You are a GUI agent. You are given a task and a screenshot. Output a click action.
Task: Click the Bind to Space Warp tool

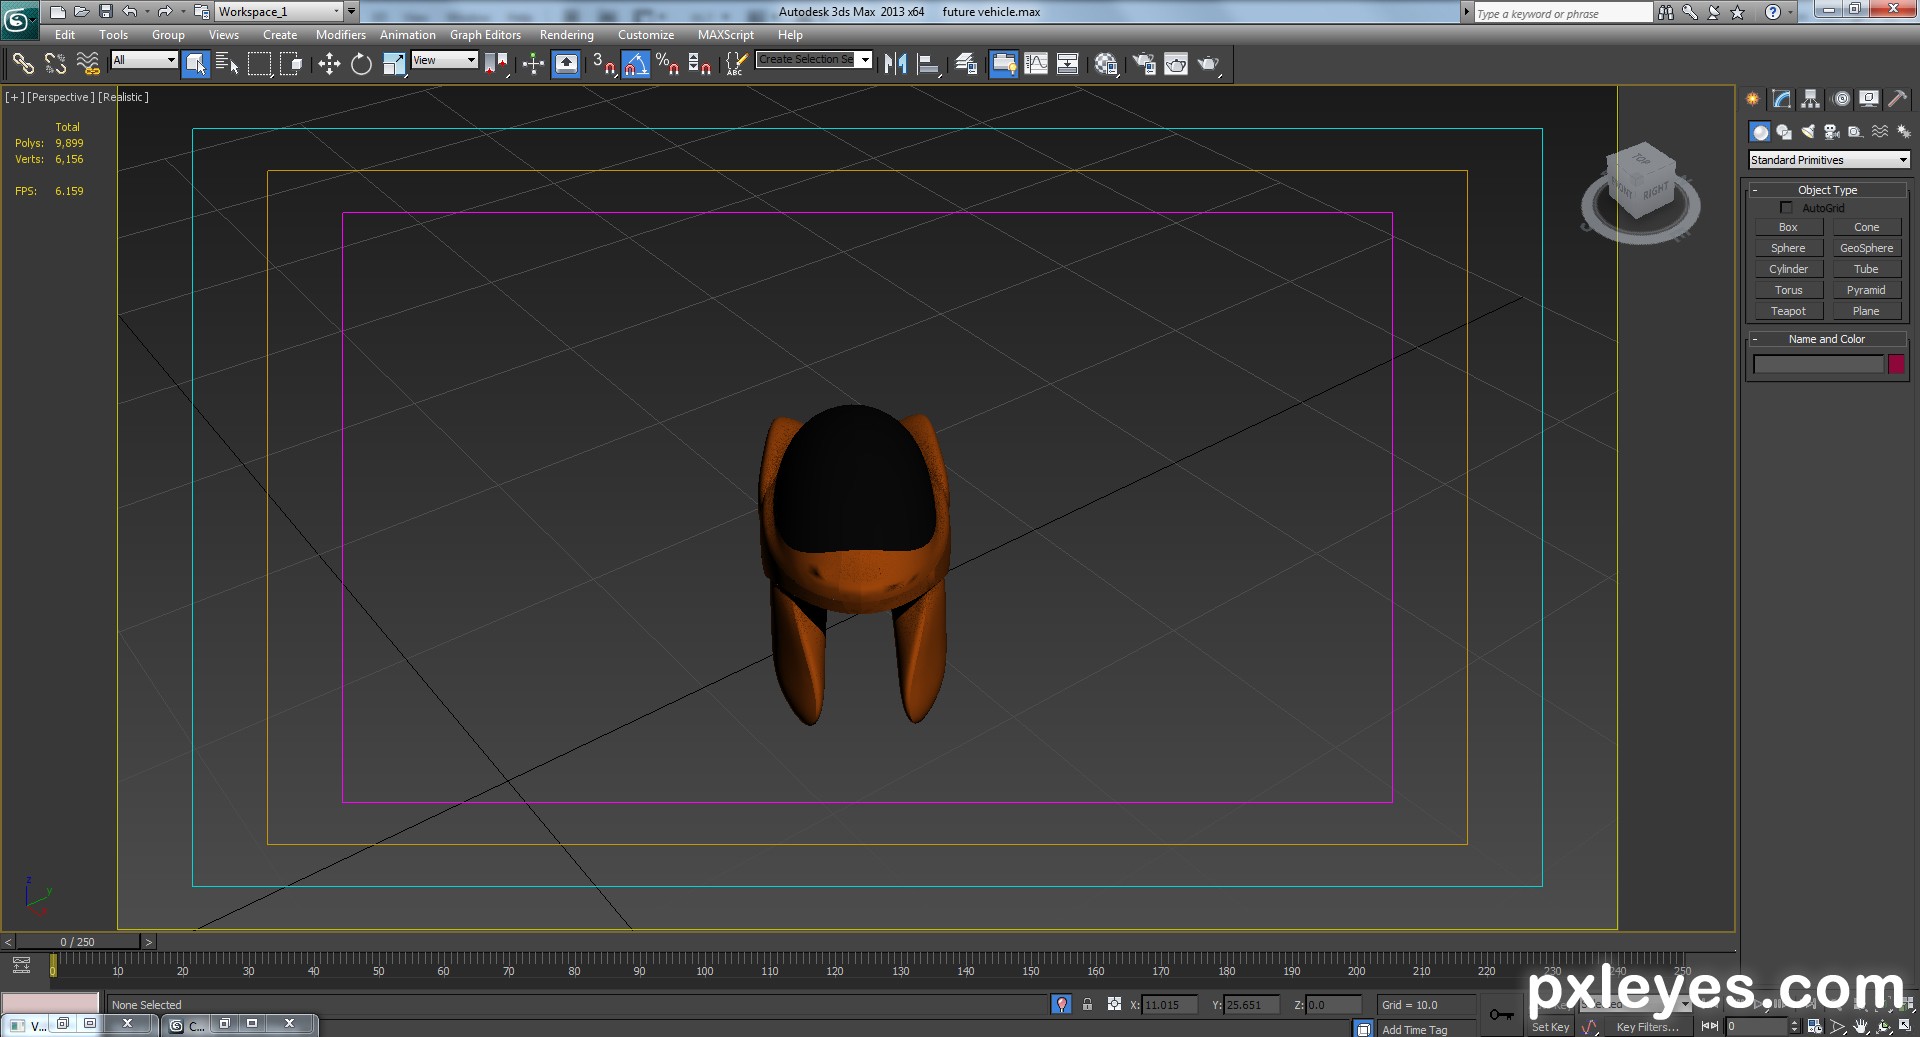point(88,64)
